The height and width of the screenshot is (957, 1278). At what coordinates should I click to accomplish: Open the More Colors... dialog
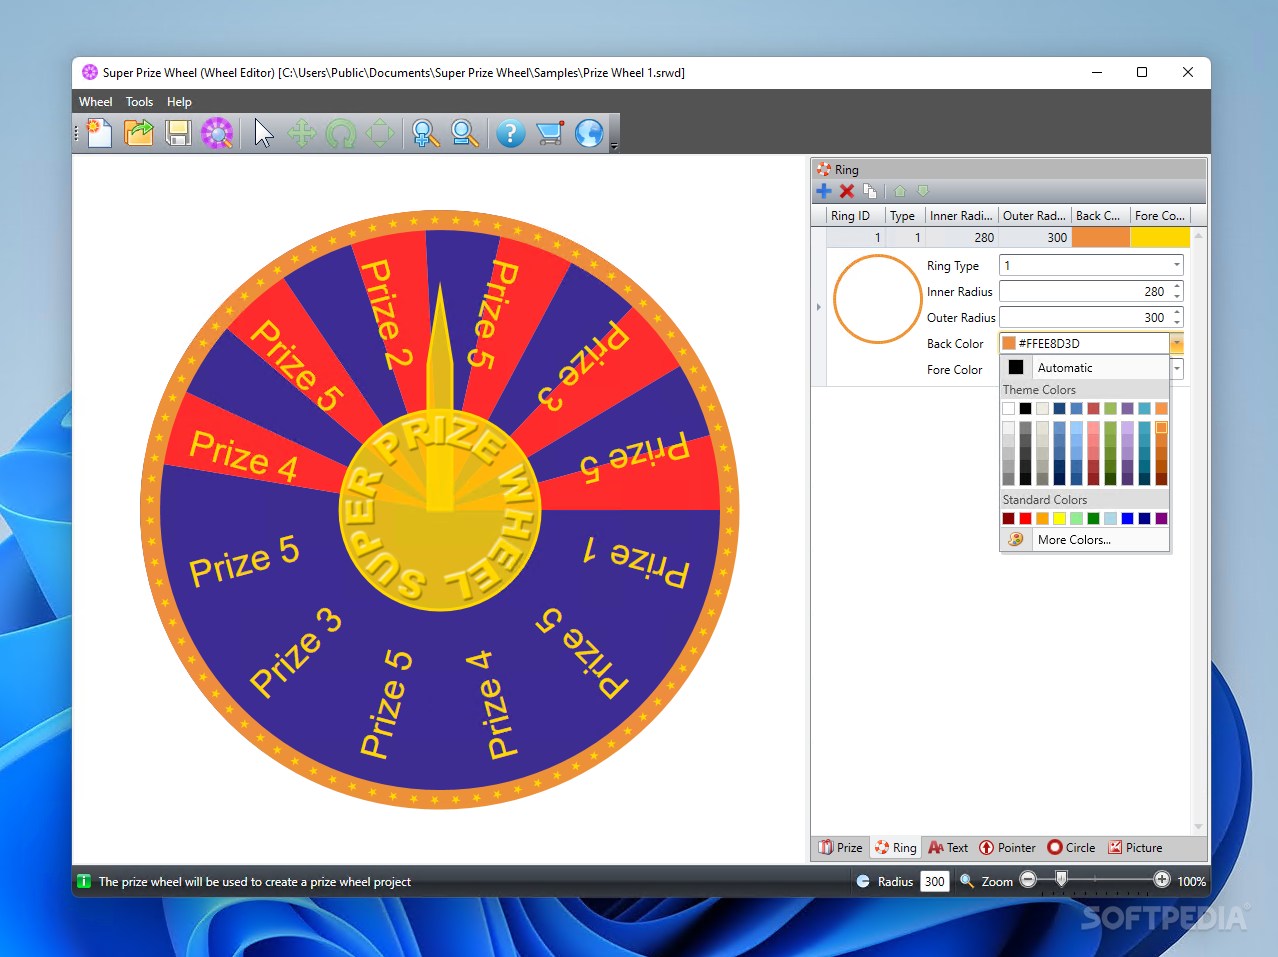click(x=1085, y=540)
